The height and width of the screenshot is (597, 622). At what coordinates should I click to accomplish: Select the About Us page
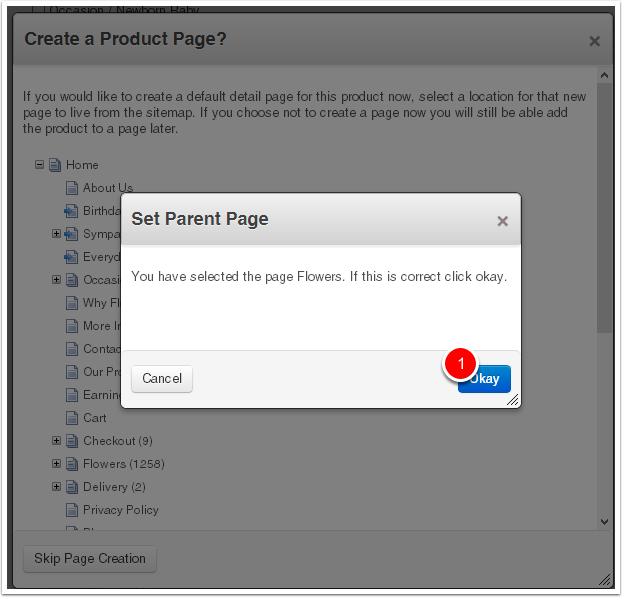(x=108, y=188)
